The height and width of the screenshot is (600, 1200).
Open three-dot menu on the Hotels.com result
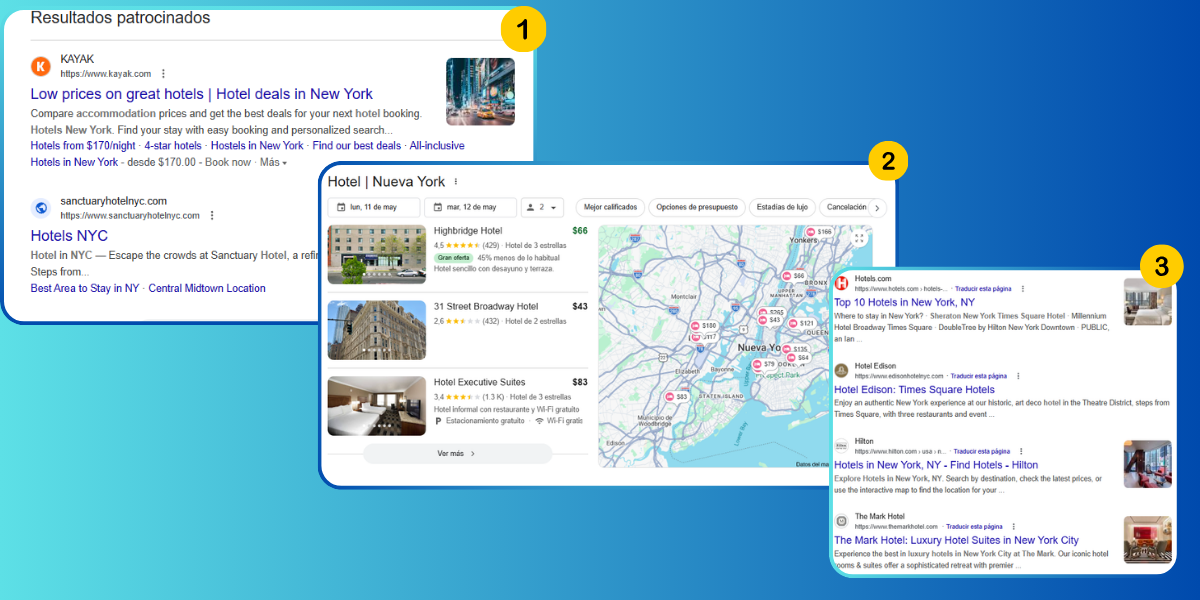point(1022,288)
